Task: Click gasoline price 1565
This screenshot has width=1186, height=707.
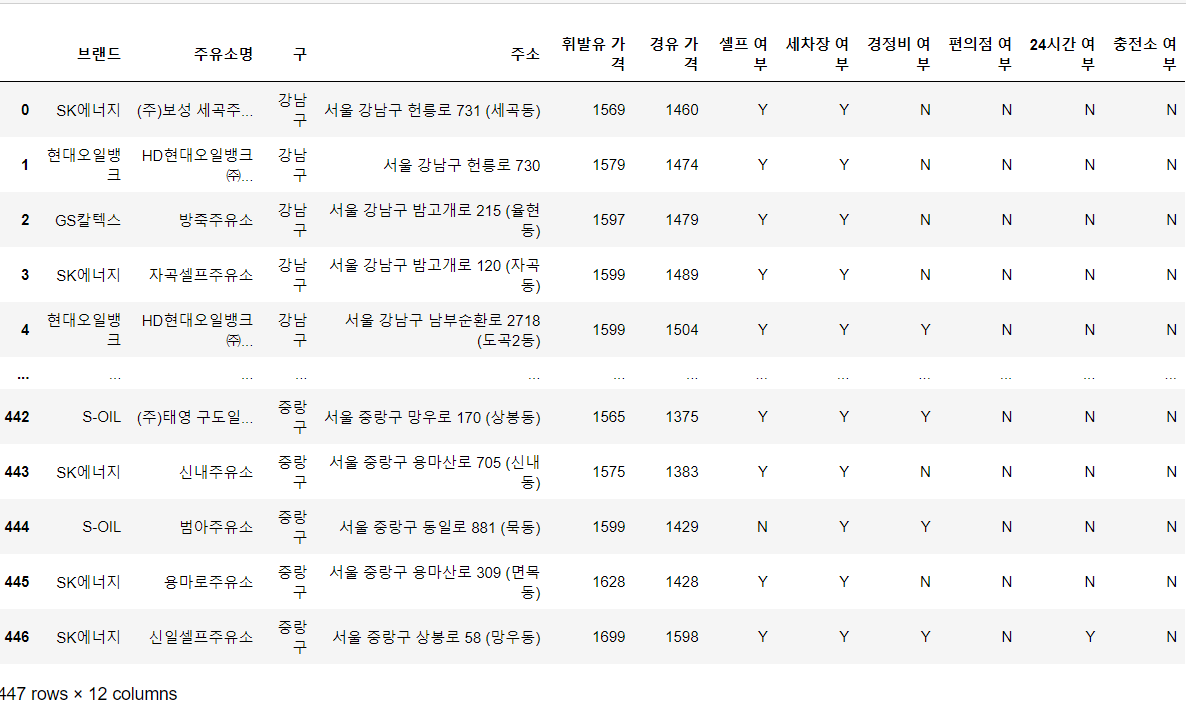Action: 609,417
